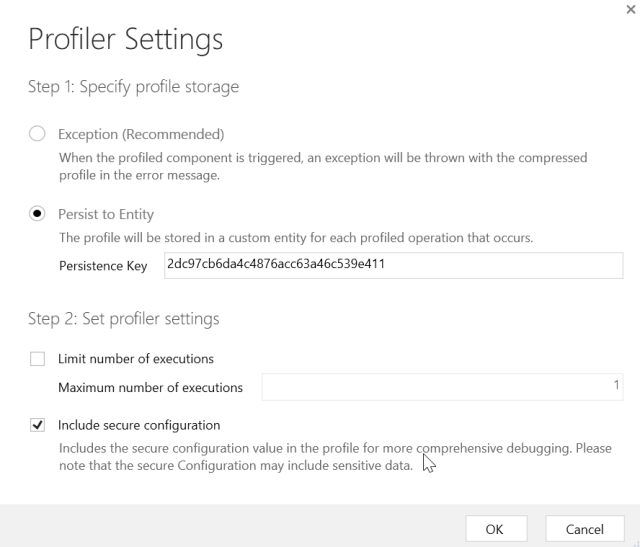Click the "Persistence Key" field label
The height and width of the screenshot is (547, 640).
pos(103,266)
